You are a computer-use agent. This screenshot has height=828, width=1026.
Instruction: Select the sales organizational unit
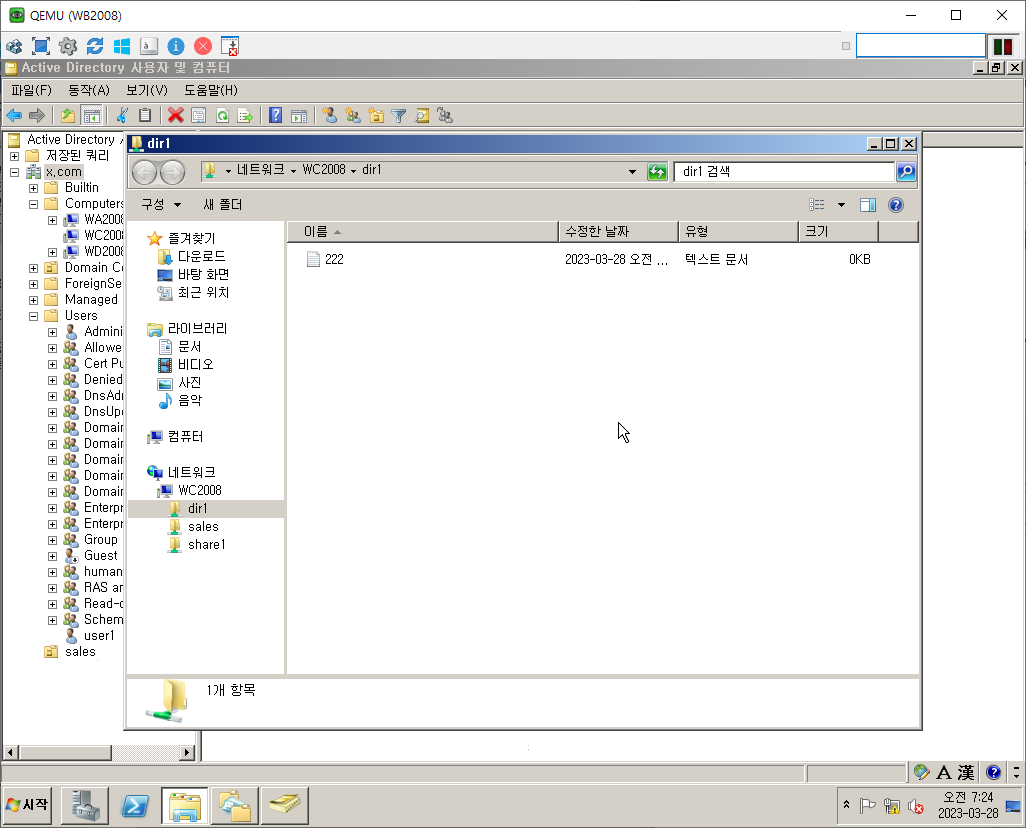80,651
